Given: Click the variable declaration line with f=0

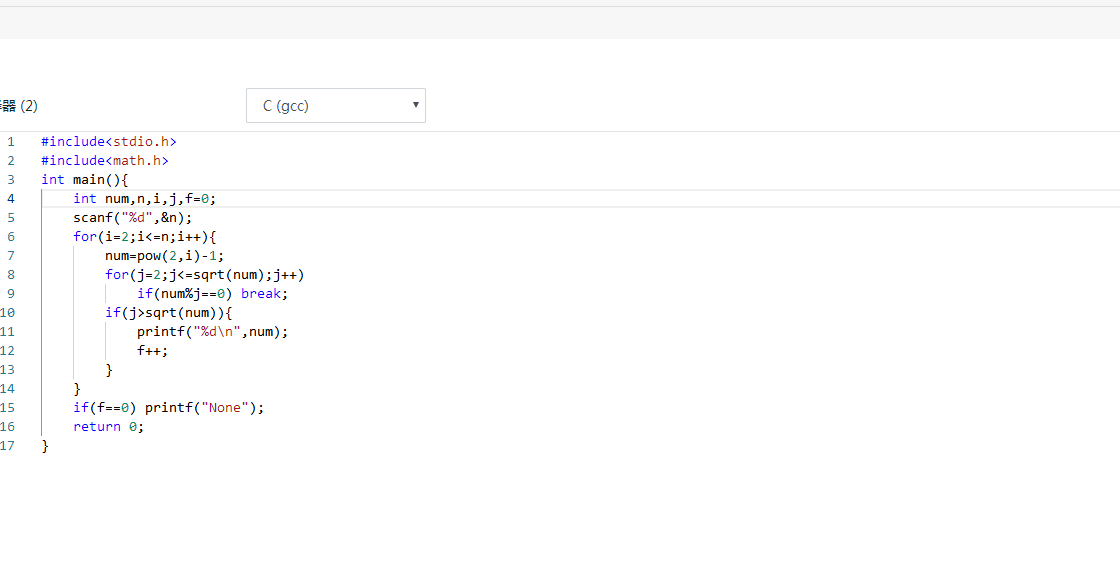Looking at the screenshot, I should point(144,199).
